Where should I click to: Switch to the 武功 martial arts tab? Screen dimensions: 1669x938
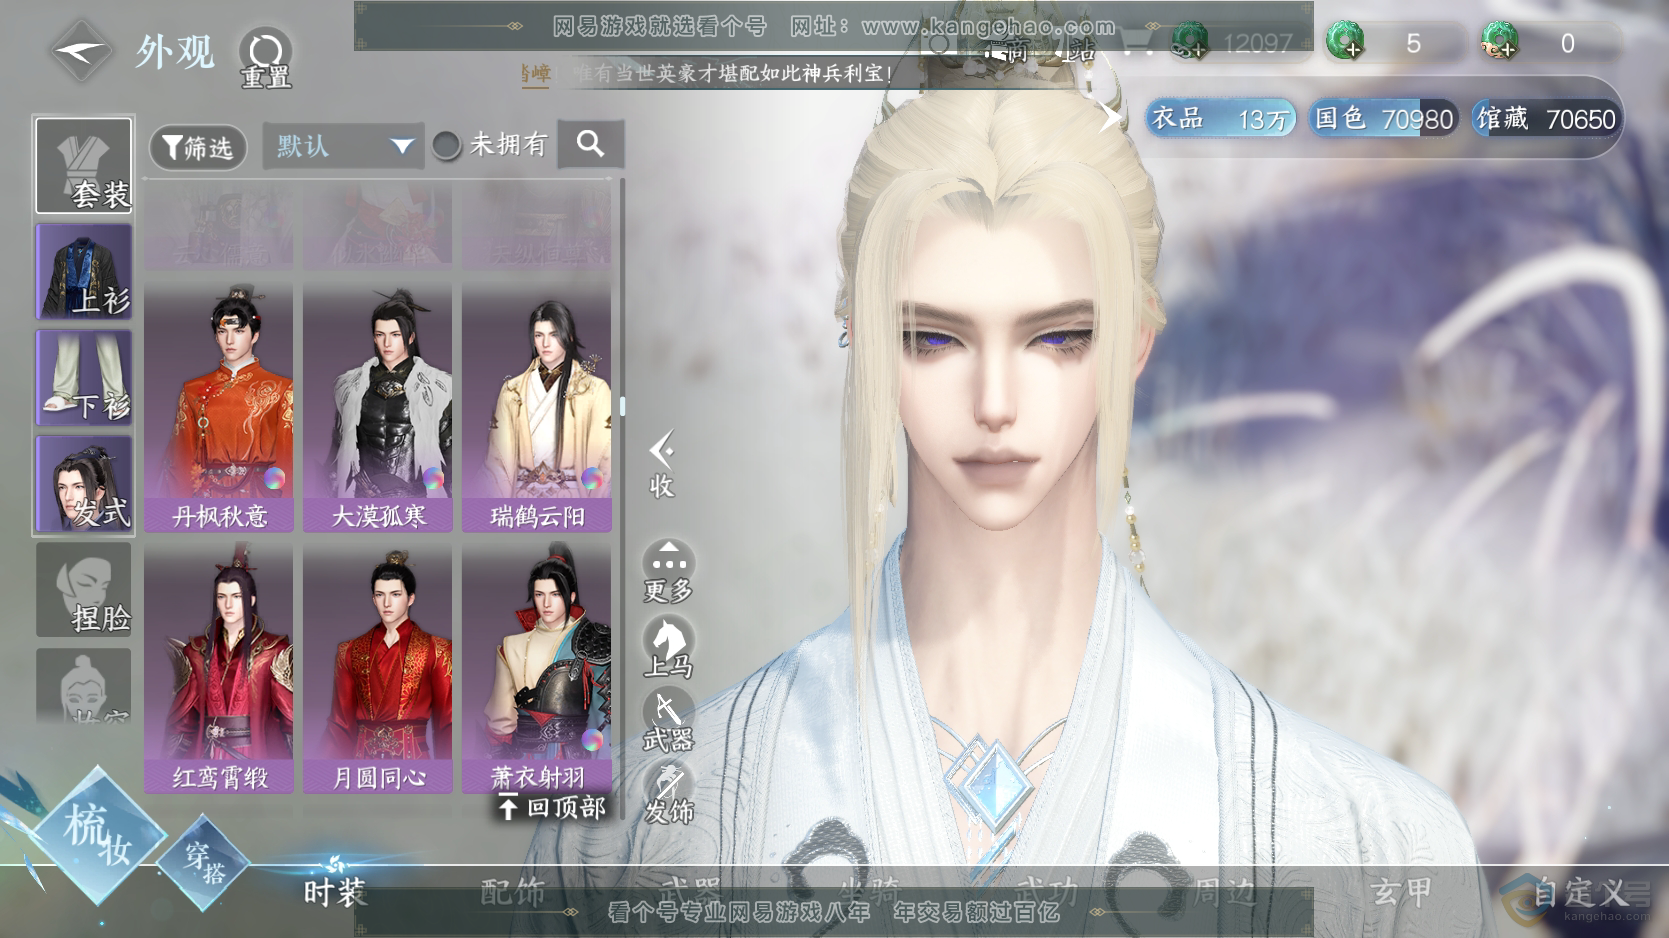coord(1047,892)
